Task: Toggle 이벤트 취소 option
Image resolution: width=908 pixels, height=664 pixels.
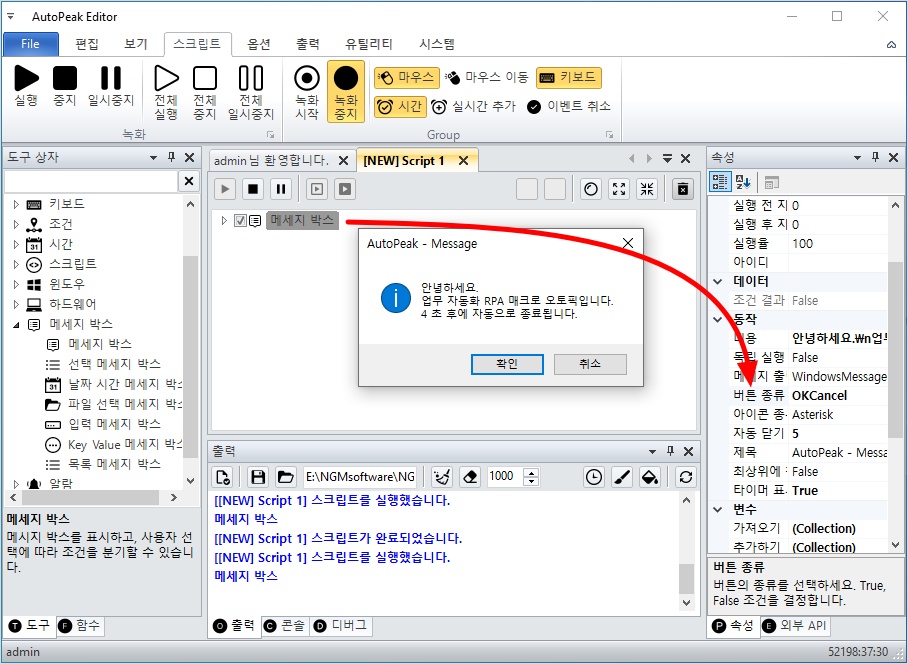Action: coord(569,107)
